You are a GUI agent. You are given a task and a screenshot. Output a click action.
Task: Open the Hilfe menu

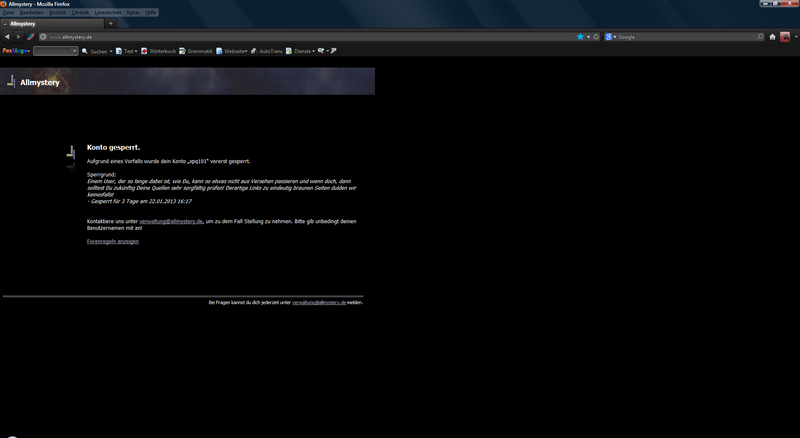151,12
